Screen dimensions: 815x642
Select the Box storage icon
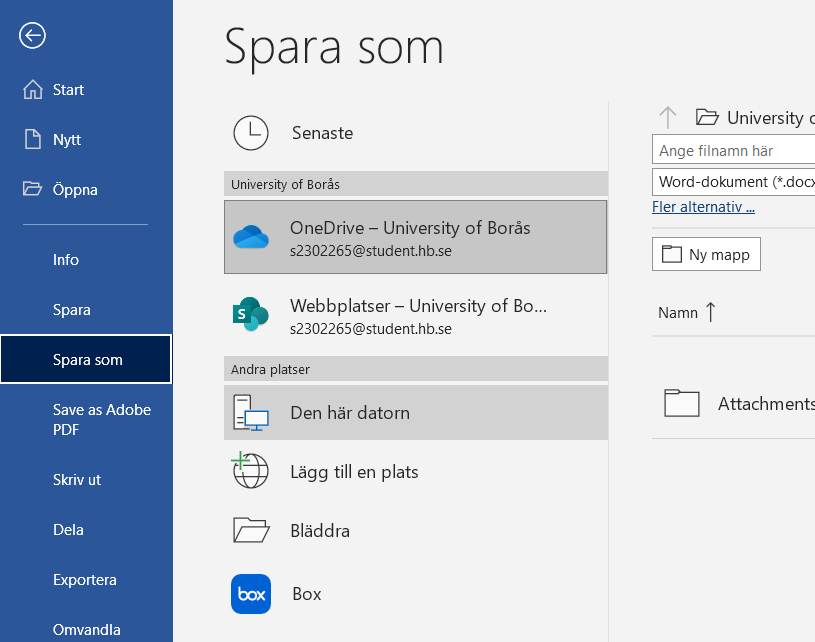[x=251, y=594]
